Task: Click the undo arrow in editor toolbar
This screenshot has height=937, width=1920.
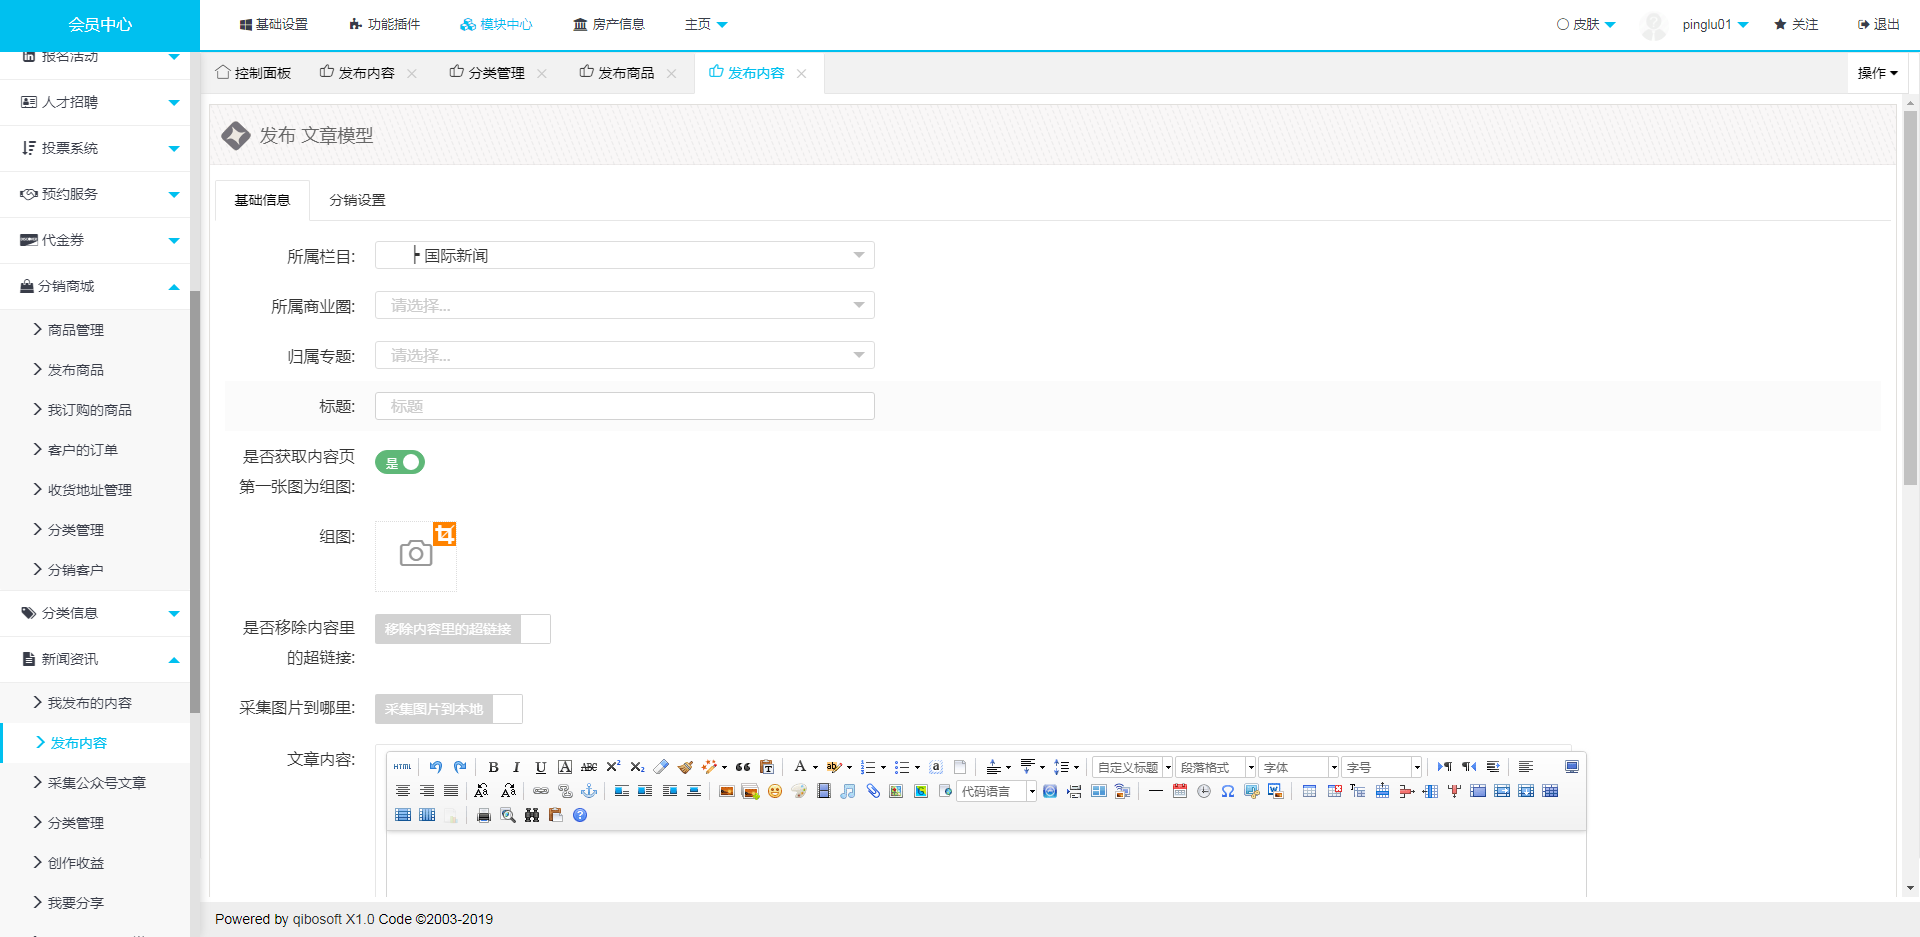Action: coord(436,767)
